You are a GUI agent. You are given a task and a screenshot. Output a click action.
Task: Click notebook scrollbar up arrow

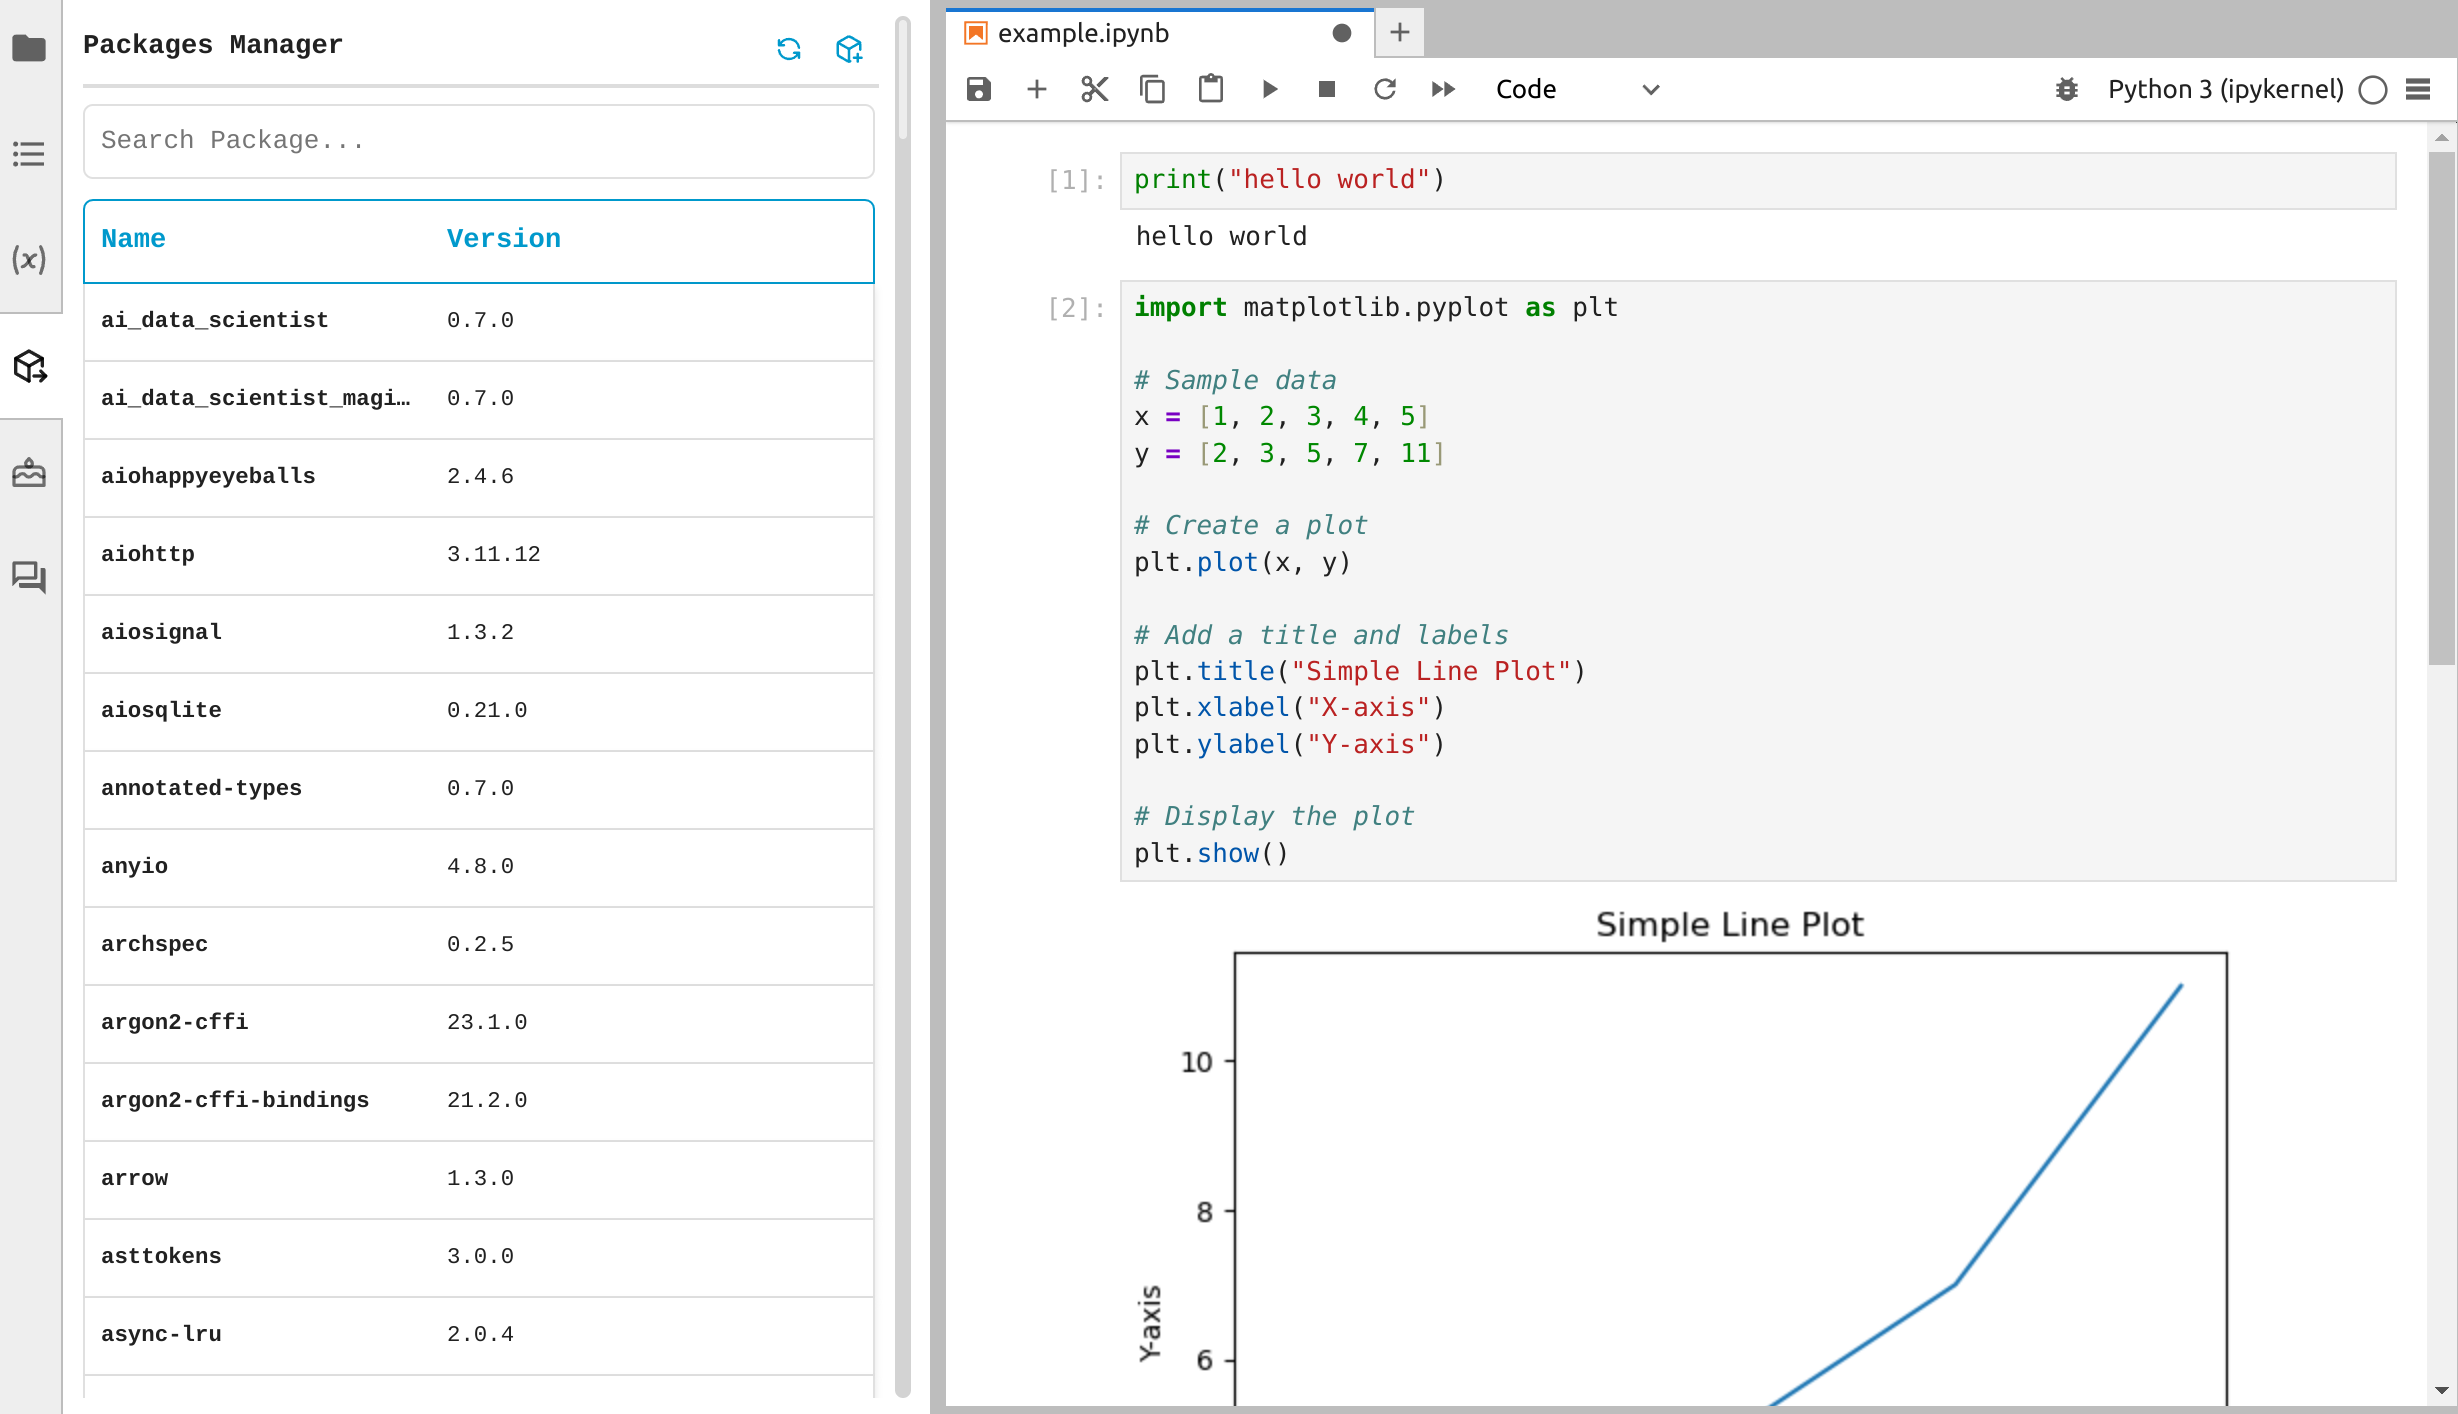pyautogui.click(x=2441, y=137)
